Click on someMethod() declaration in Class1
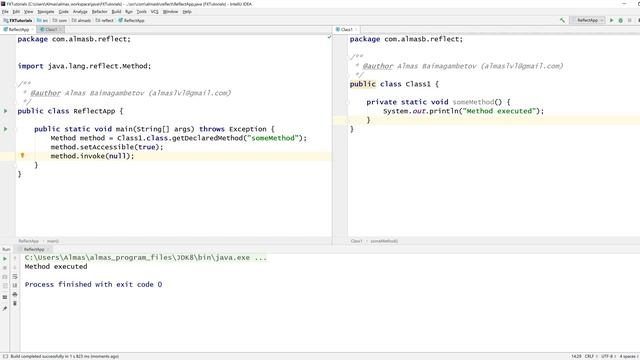640x360 pixels. [473, 102]
